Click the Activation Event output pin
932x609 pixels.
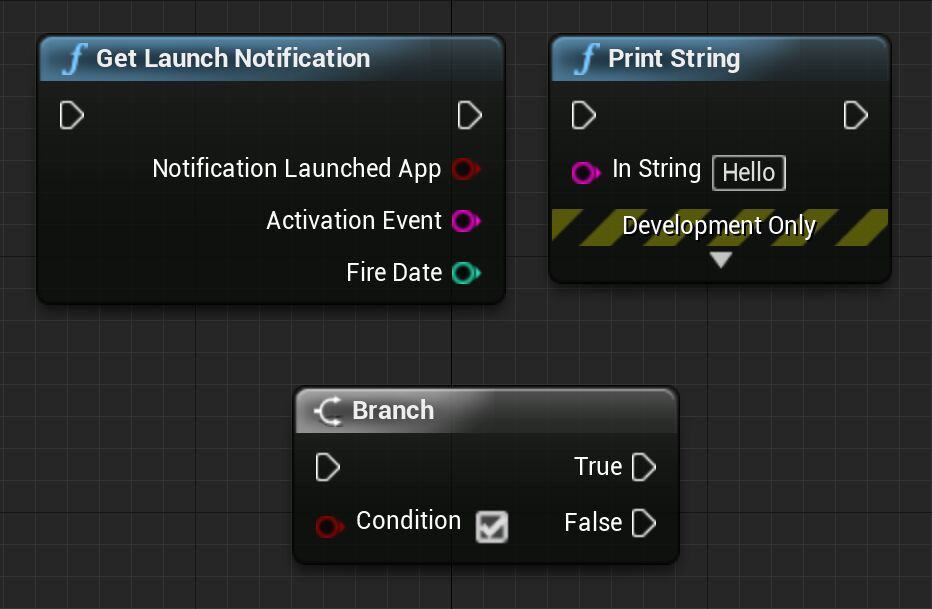[x=464, y=221]
